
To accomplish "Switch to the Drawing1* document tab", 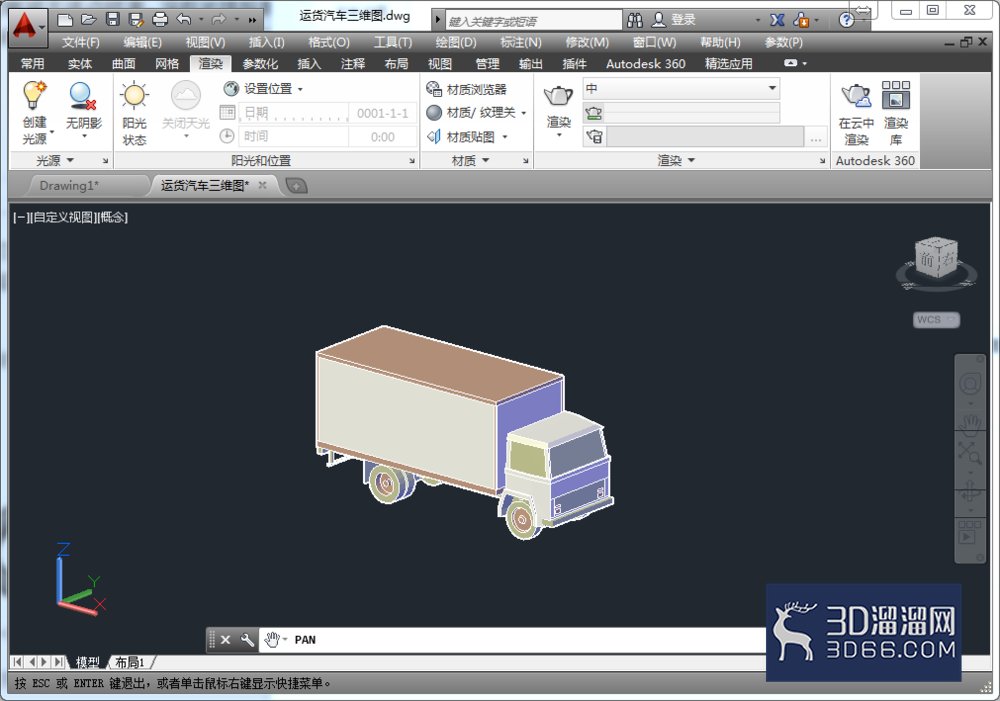I will 70,186.
